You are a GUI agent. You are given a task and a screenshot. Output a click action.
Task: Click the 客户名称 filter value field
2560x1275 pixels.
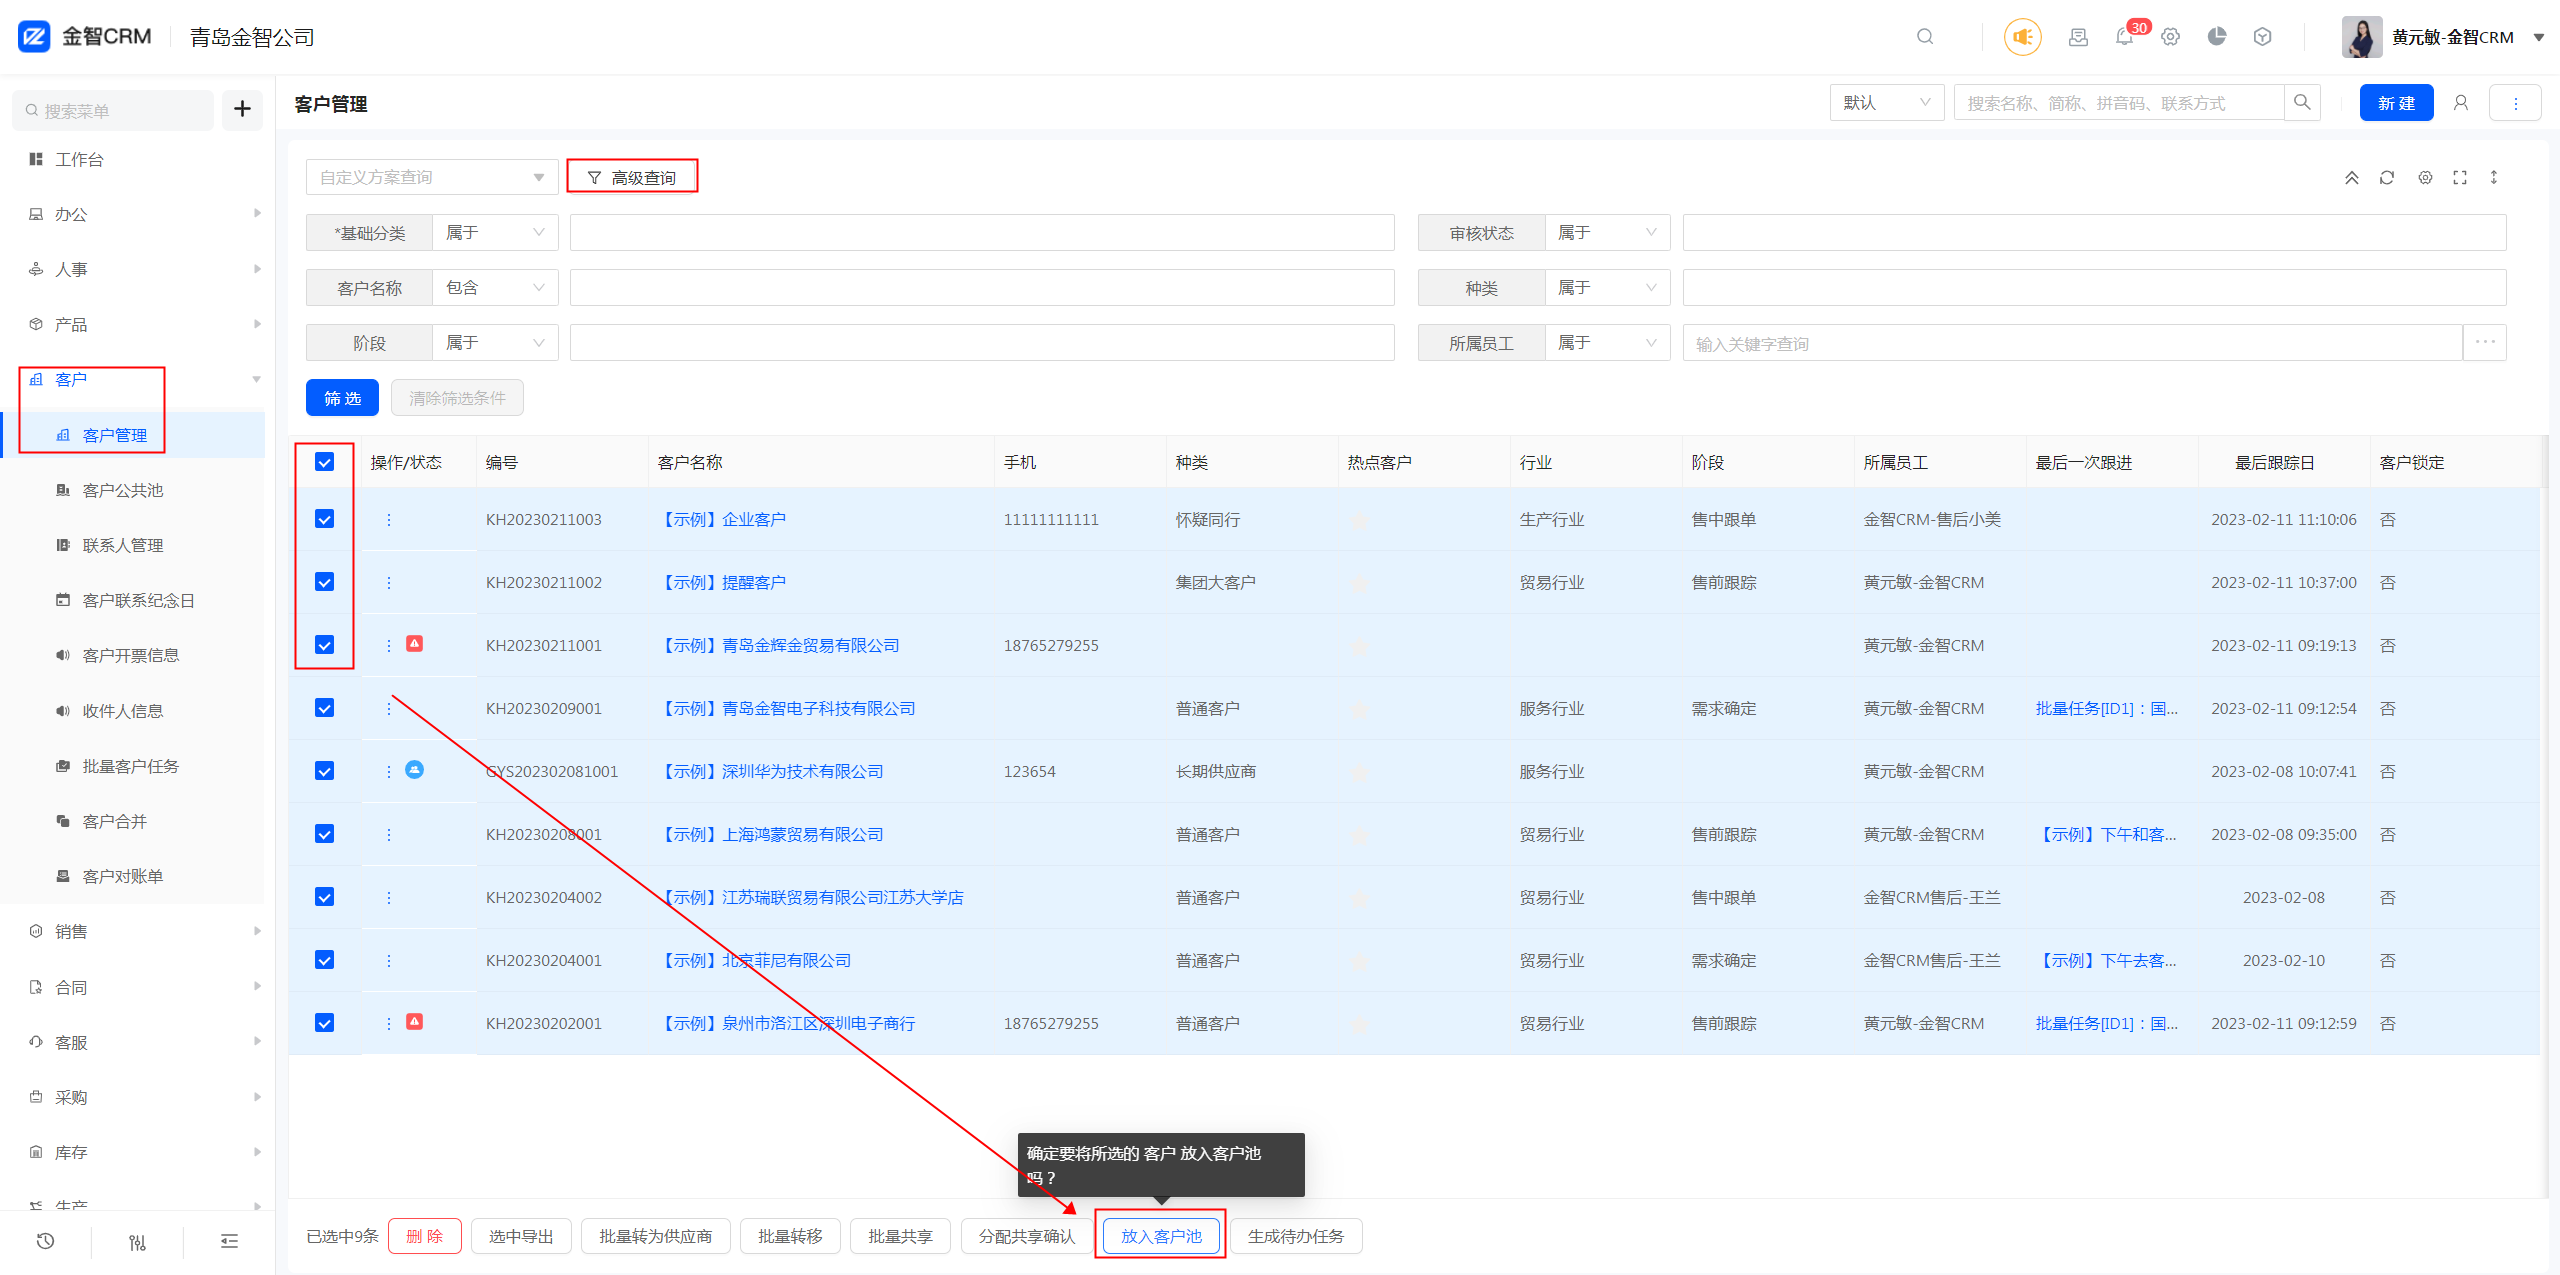tap(982, 288)
